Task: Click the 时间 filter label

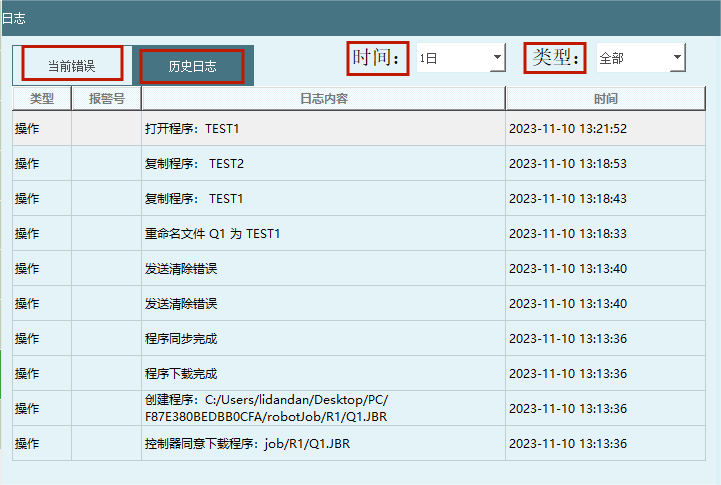Action: pyautogui.click(x=378, y=58)
